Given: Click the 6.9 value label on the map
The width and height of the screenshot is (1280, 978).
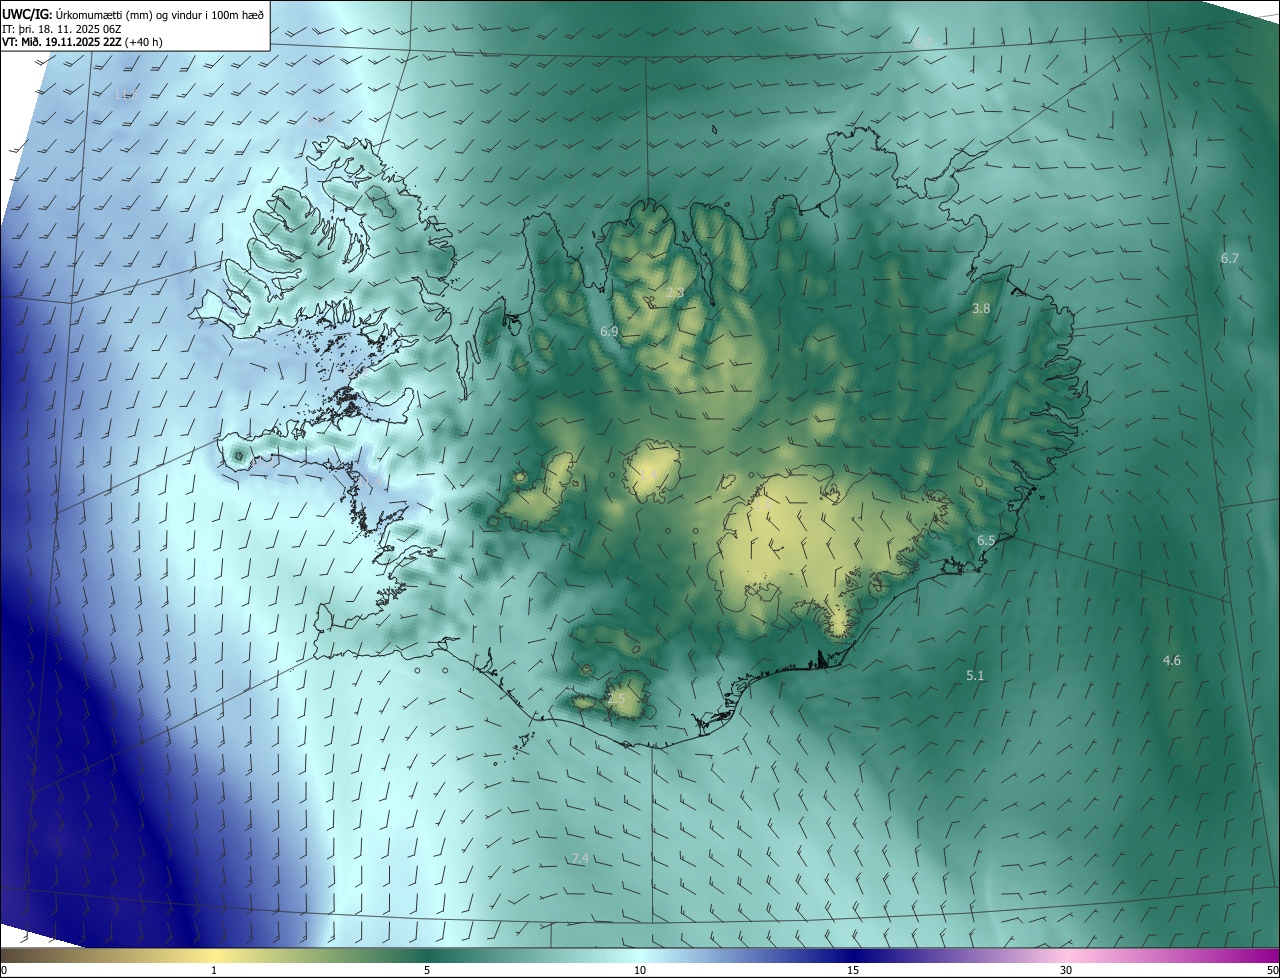Looking at the screenshot, I should pos(609,331).
